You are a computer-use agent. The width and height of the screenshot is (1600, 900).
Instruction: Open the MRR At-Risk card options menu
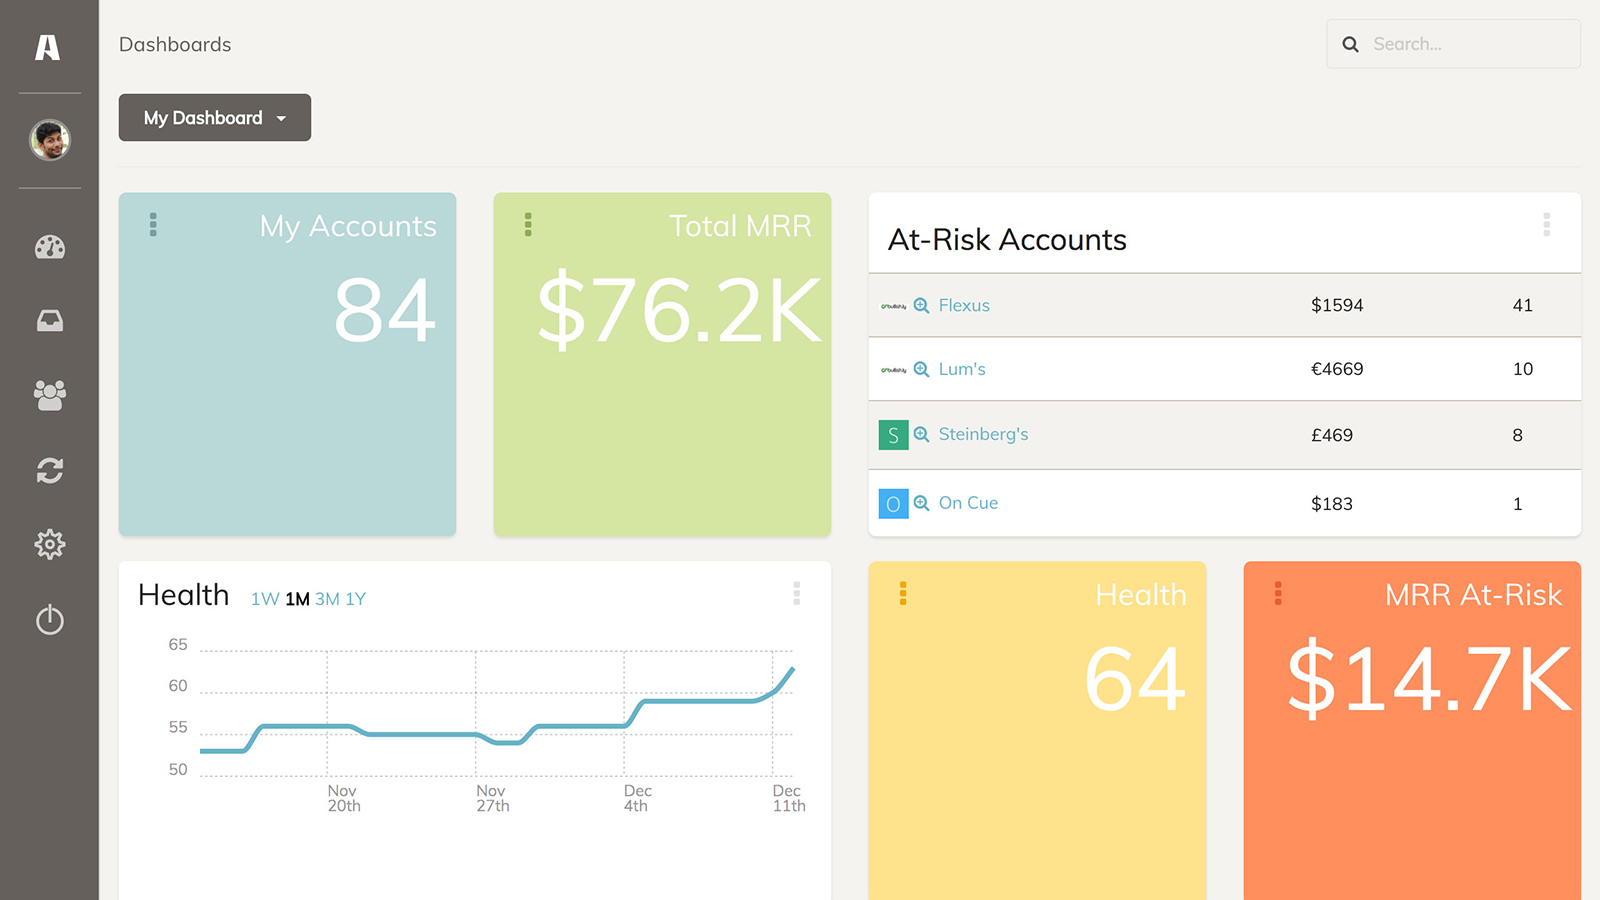pos(1278,594)
